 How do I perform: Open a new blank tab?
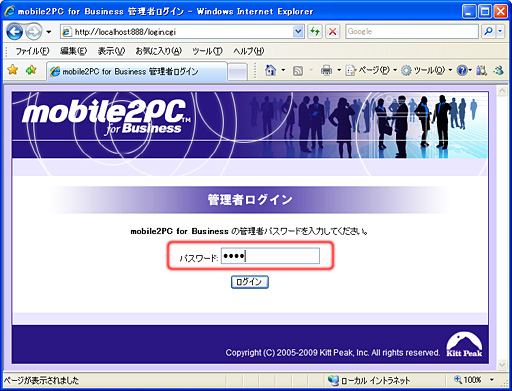(x=238, y=72)
